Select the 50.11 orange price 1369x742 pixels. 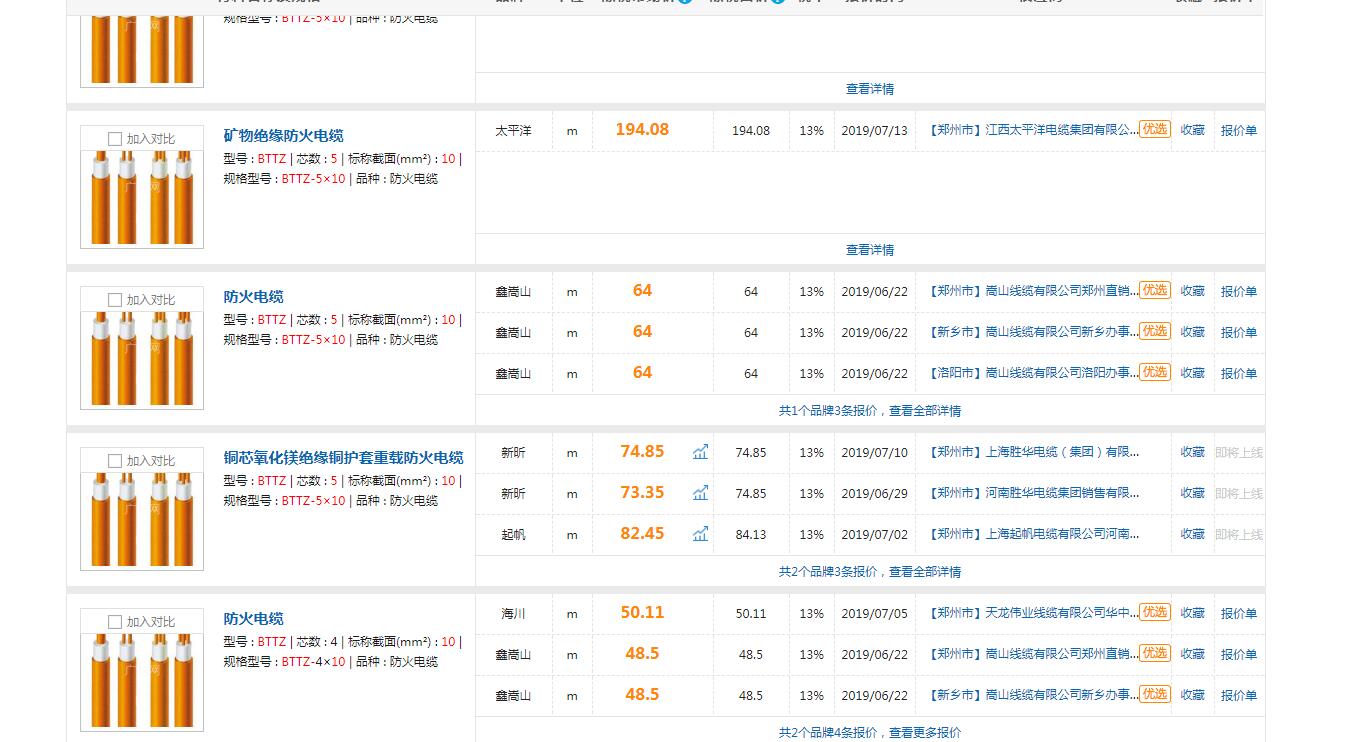click(642, 612)
